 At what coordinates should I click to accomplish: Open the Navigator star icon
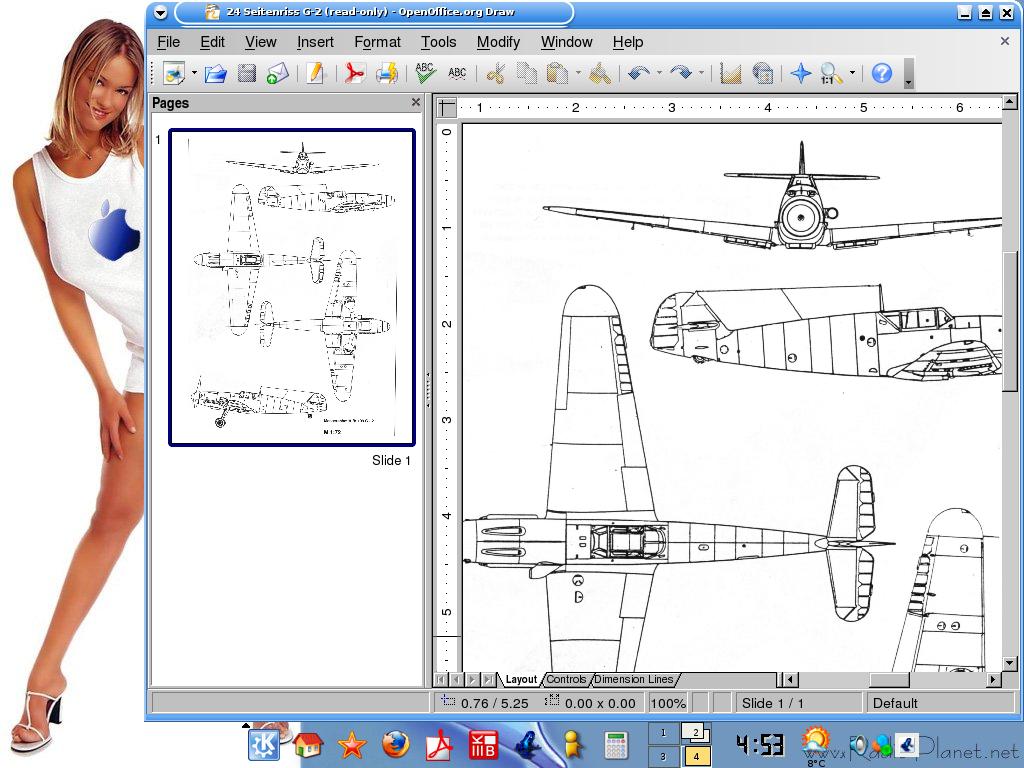[x=800, y=73]
